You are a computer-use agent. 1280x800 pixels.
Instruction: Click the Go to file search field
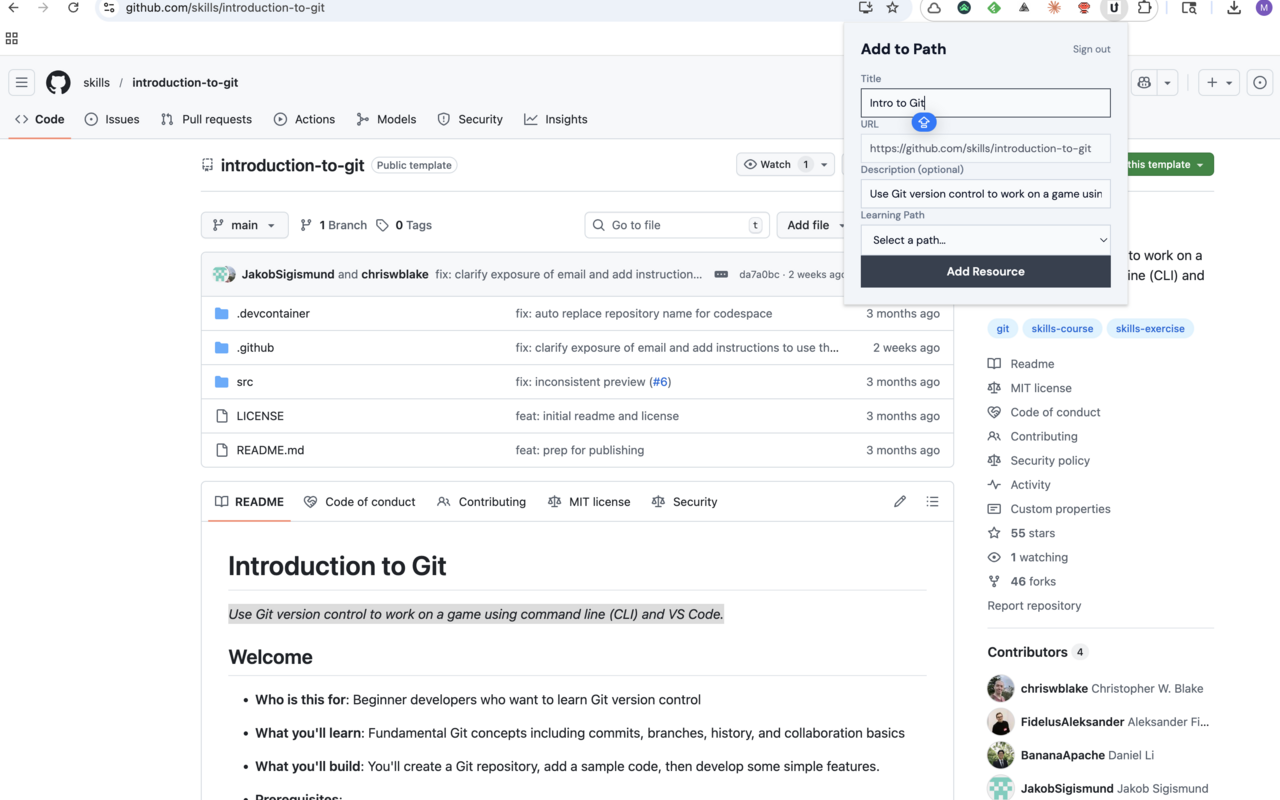[x=675, y=225]
